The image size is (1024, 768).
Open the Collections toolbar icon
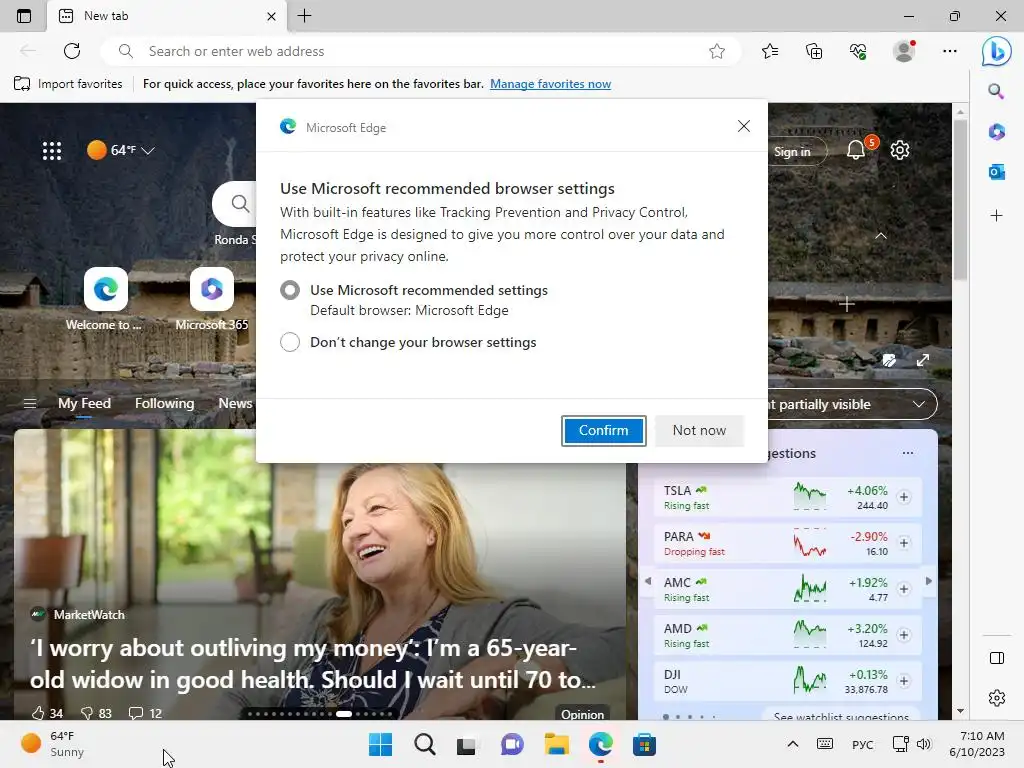[814, 51]
